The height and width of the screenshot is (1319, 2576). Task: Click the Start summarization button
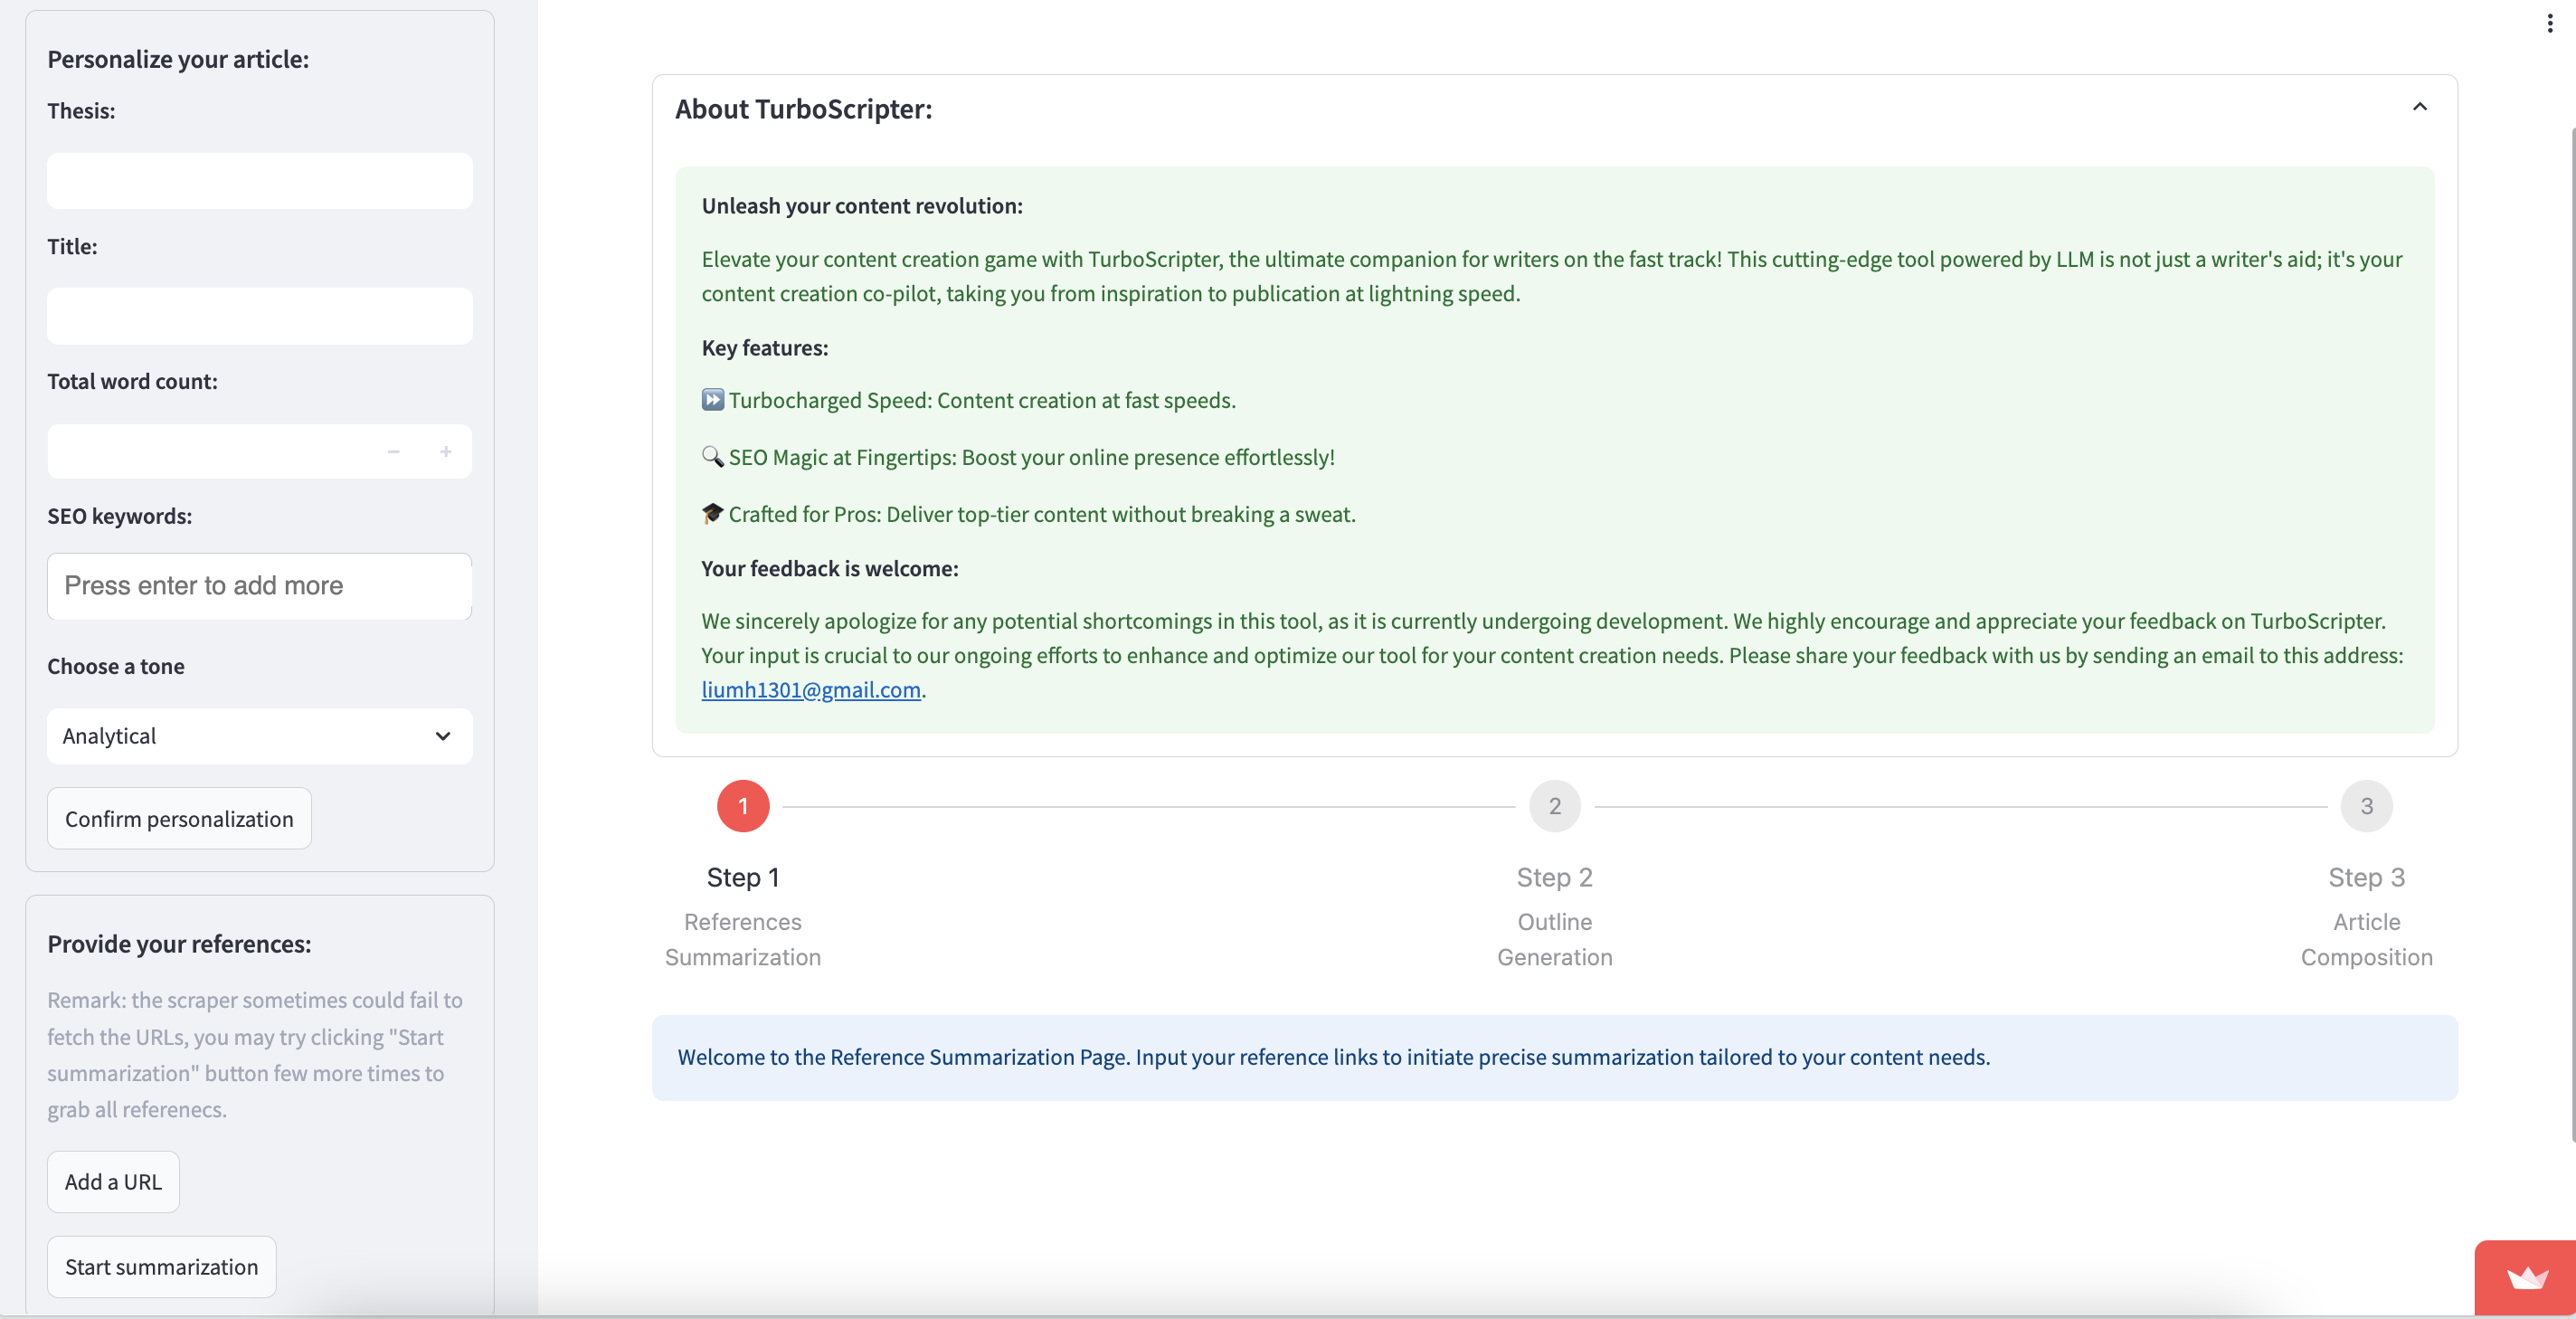pos(161,1265)
